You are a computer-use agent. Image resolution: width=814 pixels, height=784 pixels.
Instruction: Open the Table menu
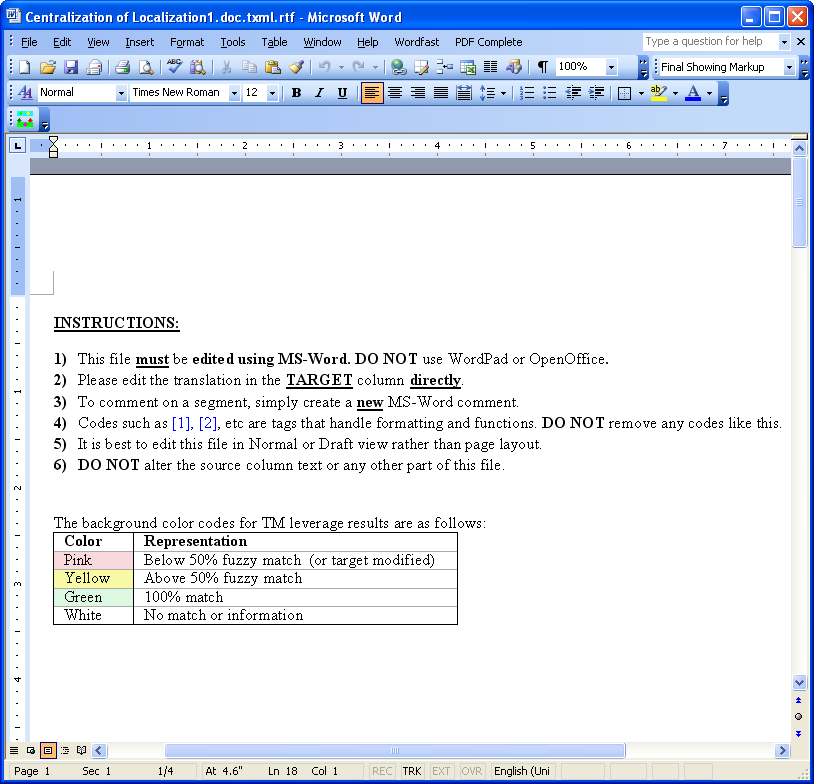pyautogui.click(x=274, y=42)
